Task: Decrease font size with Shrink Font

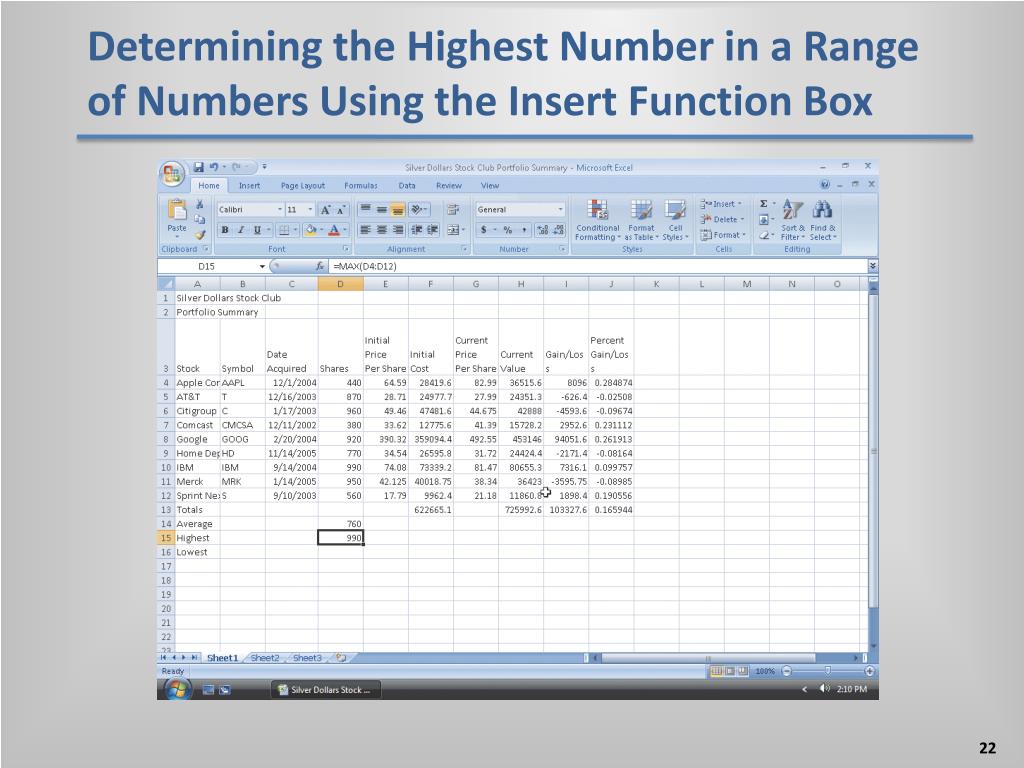Action: 341,210
